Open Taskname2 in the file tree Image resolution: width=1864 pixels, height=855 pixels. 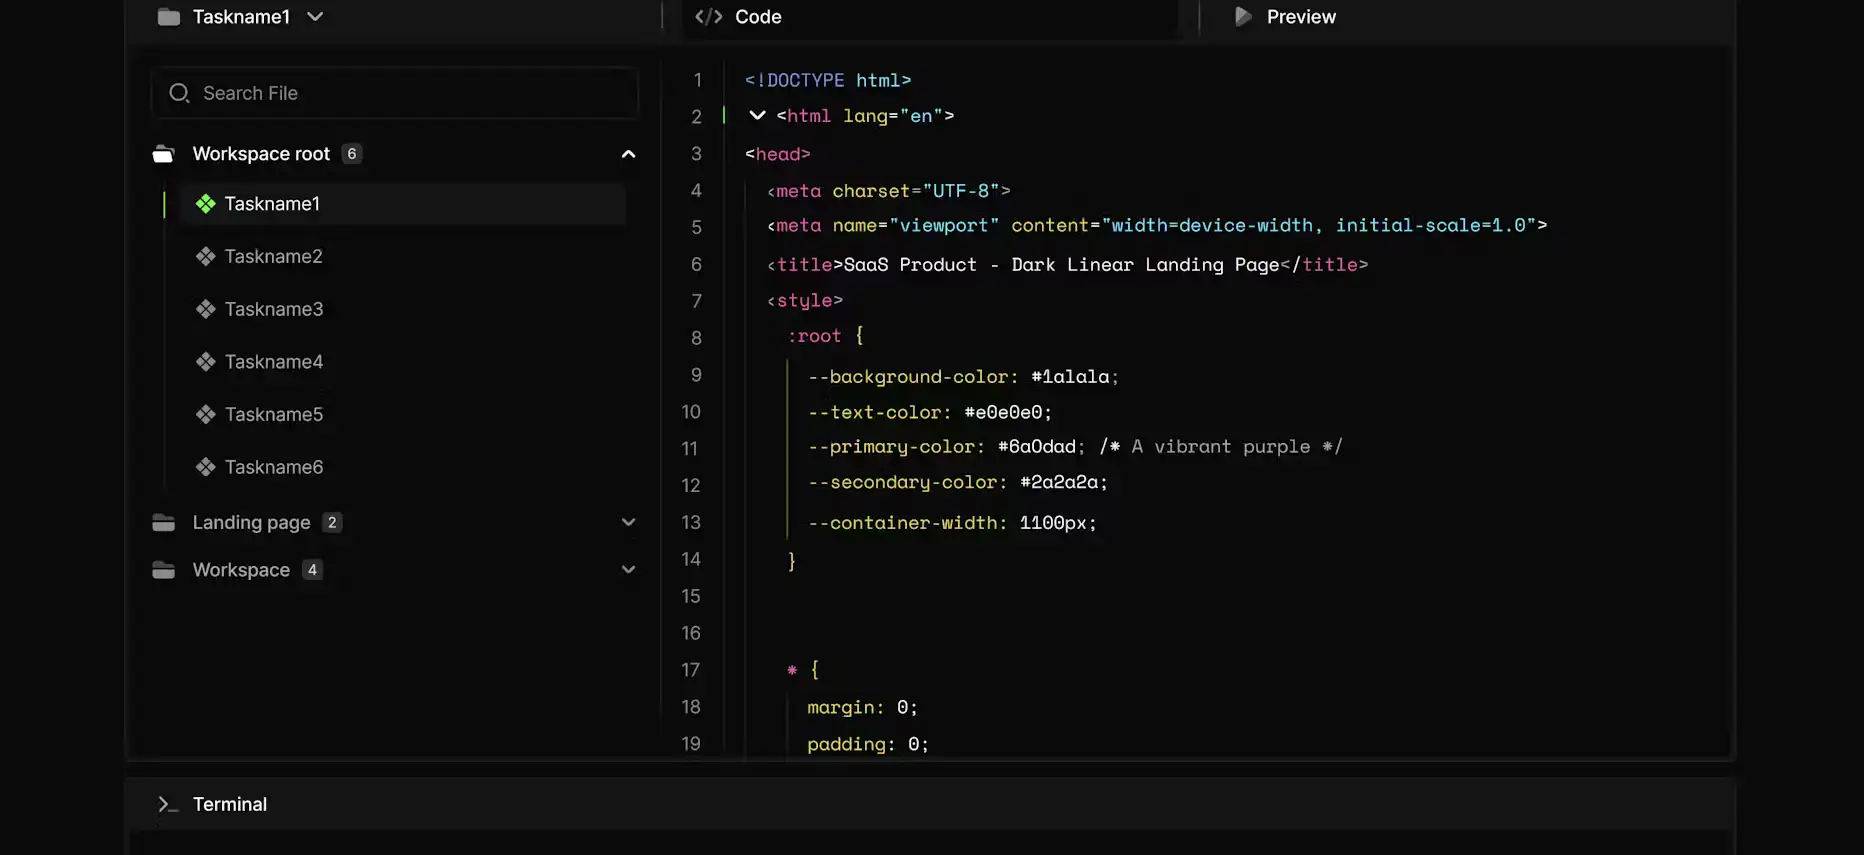pyautogui.click(x=273, y=257)
